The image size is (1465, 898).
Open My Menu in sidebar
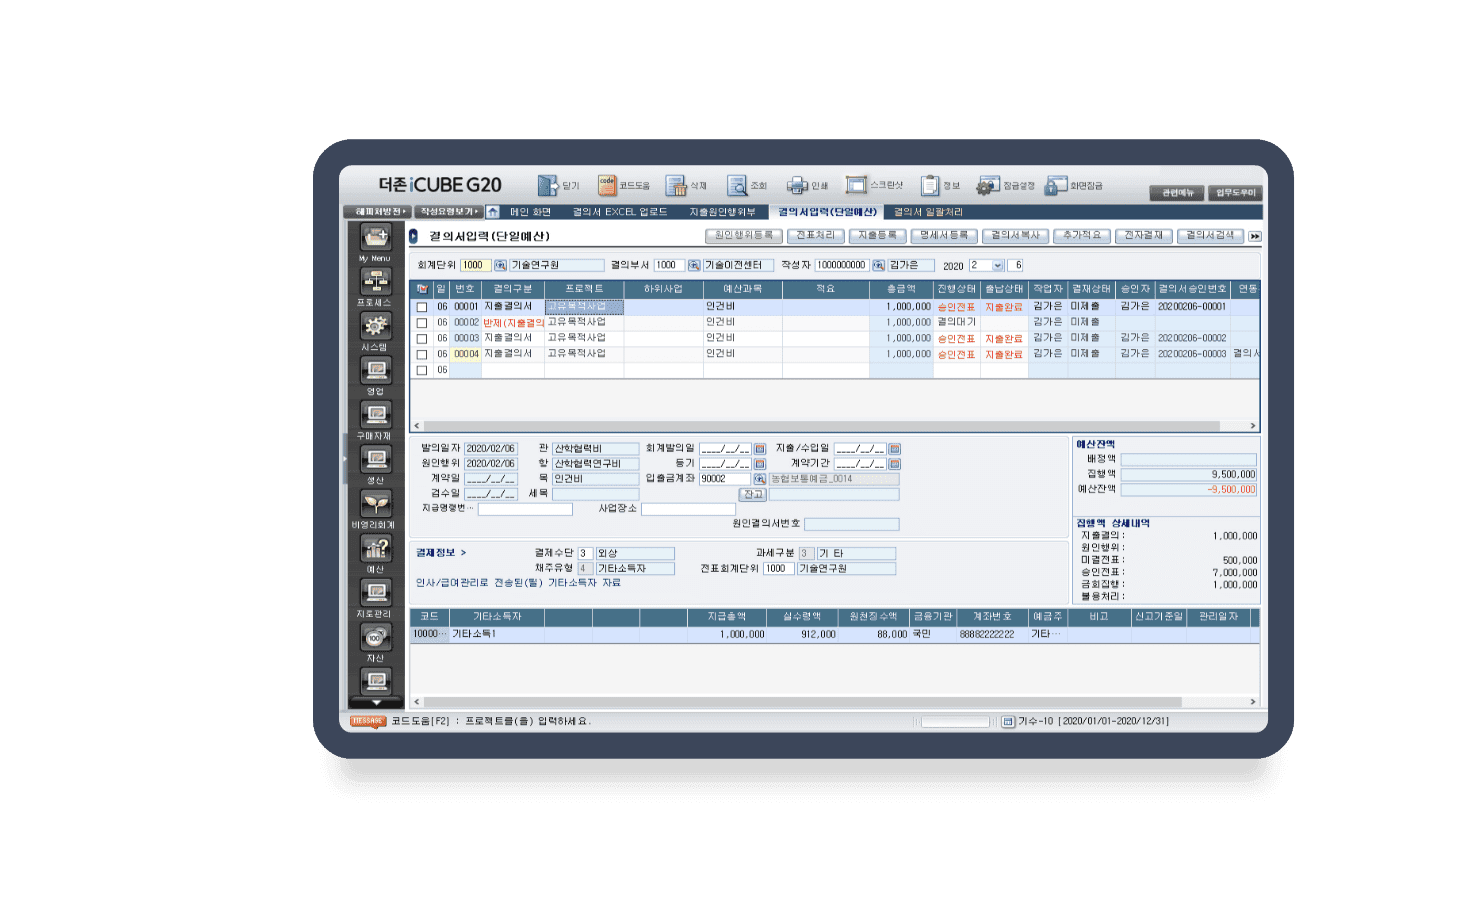376,238
